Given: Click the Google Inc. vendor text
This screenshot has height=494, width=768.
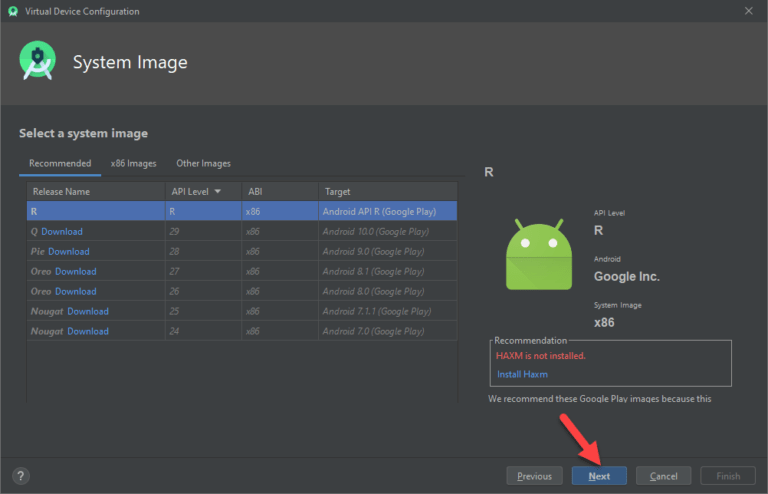Looking at the screenshot, I should pos(626,277).
